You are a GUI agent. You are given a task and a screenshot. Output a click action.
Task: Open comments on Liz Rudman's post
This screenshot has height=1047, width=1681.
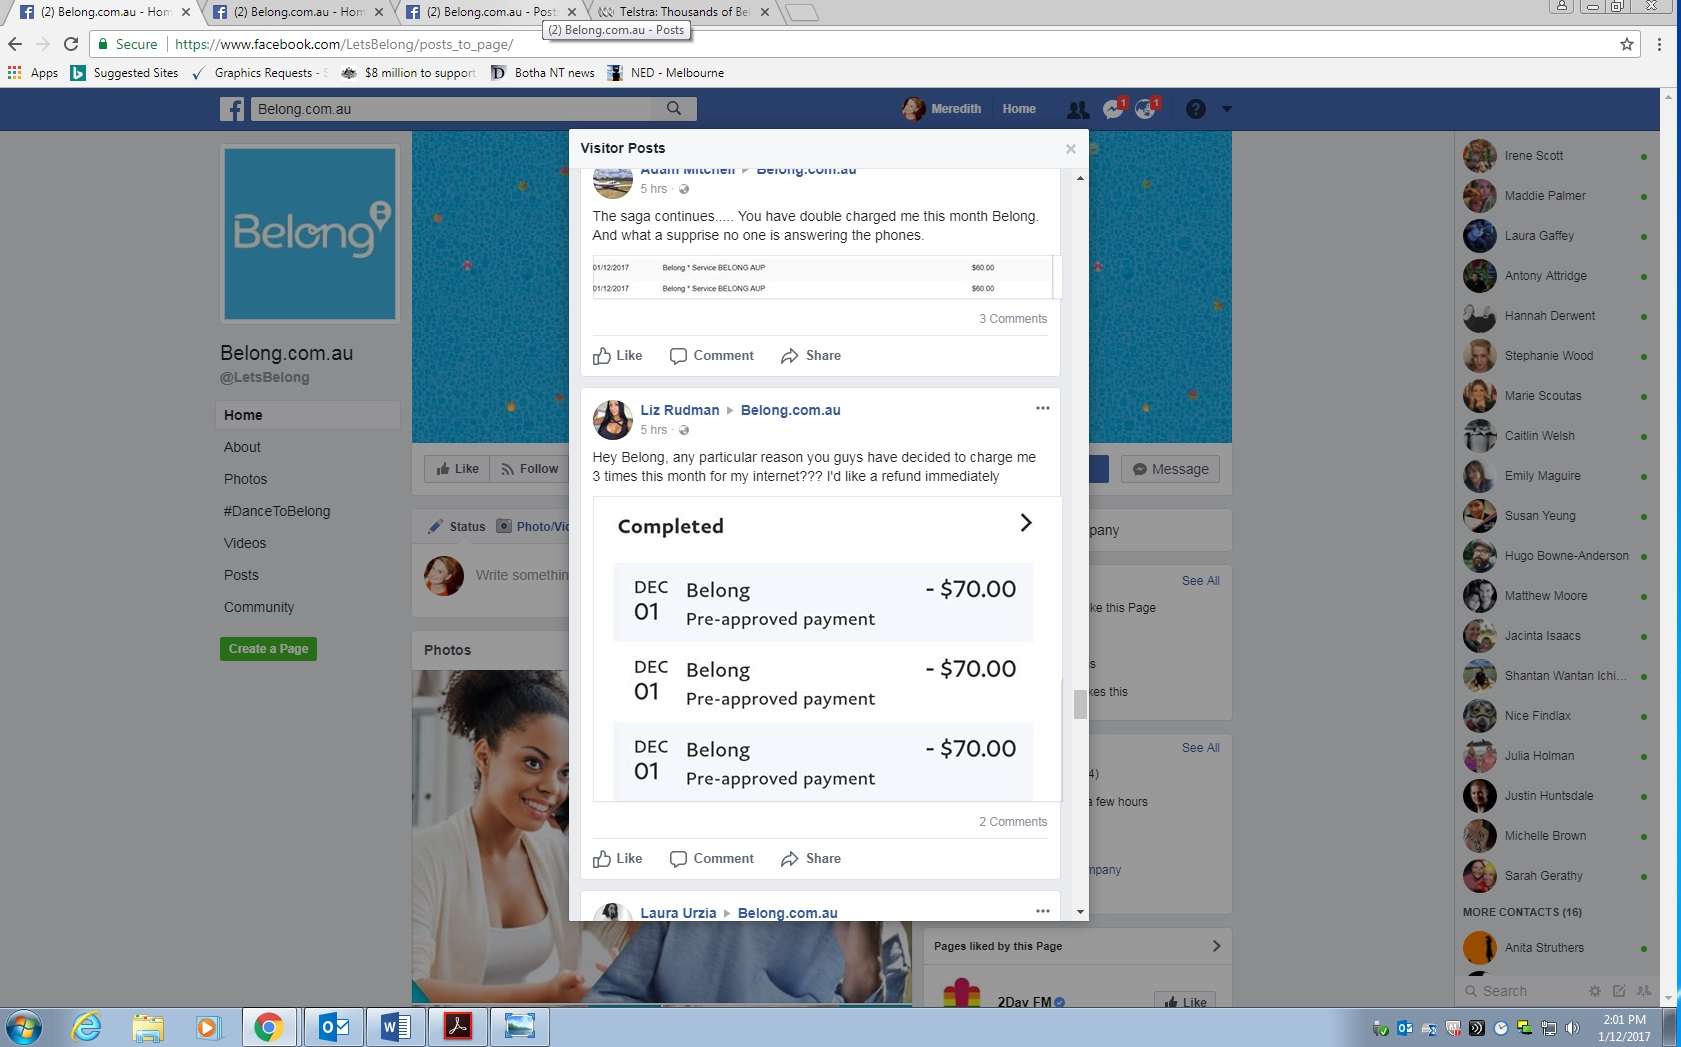coord(711,858)
